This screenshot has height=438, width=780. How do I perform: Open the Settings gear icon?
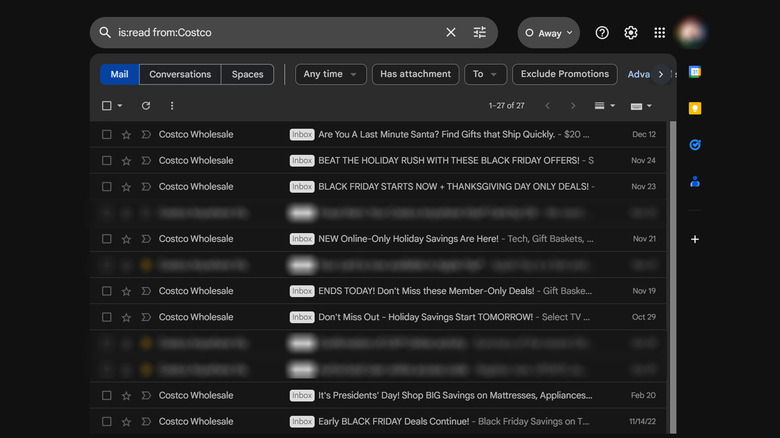(x=631, y=33)
